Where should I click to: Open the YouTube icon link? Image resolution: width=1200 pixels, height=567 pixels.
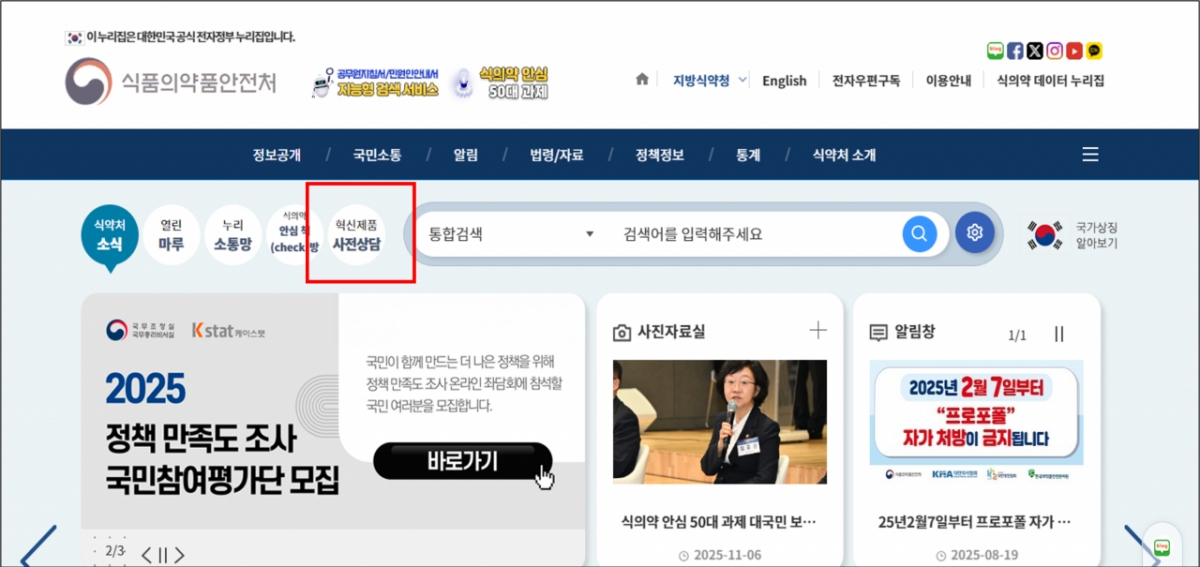coord(1074,51)
